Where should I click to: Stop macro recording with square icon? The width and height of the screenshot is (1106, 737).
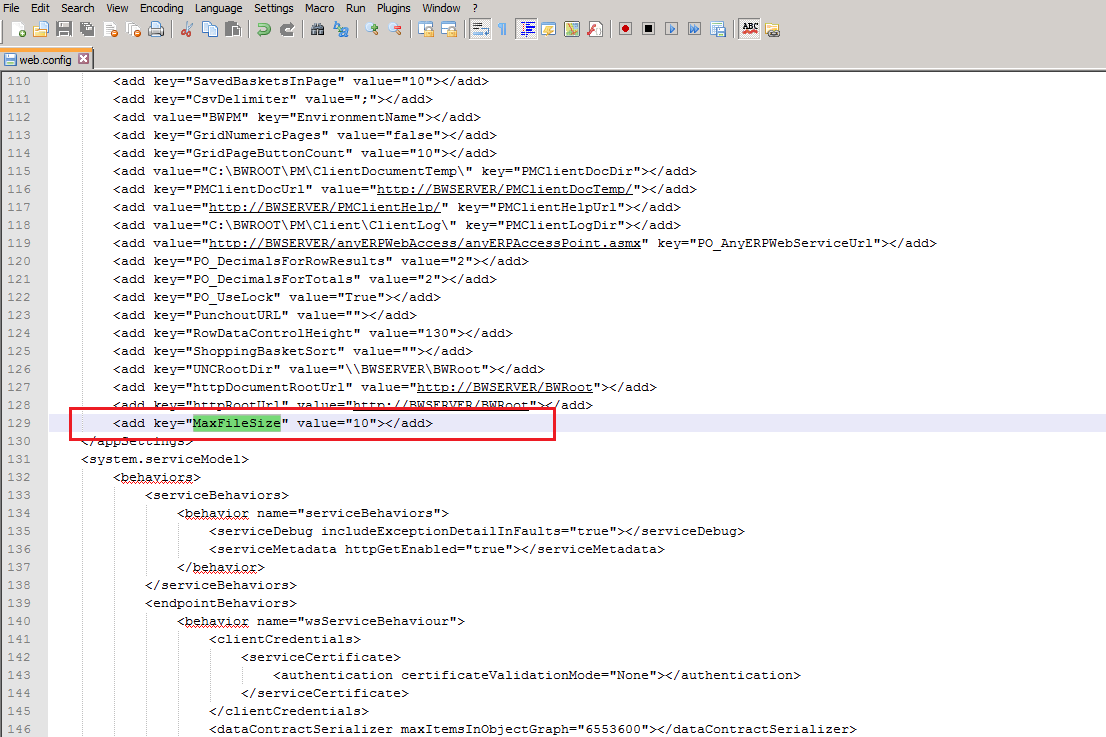[x=649, y=30]
